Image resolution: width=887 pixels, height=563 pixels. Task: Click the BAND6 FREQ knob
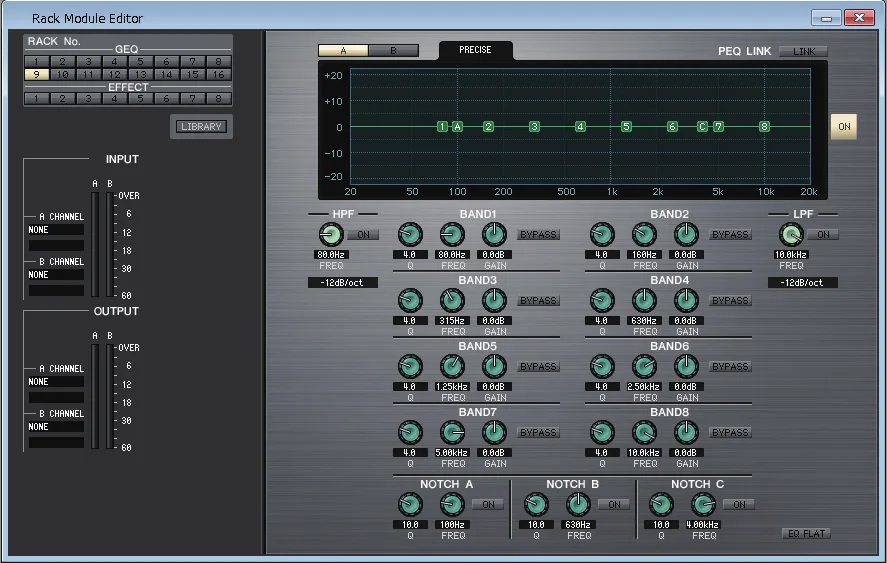click(x=644, y=367)
